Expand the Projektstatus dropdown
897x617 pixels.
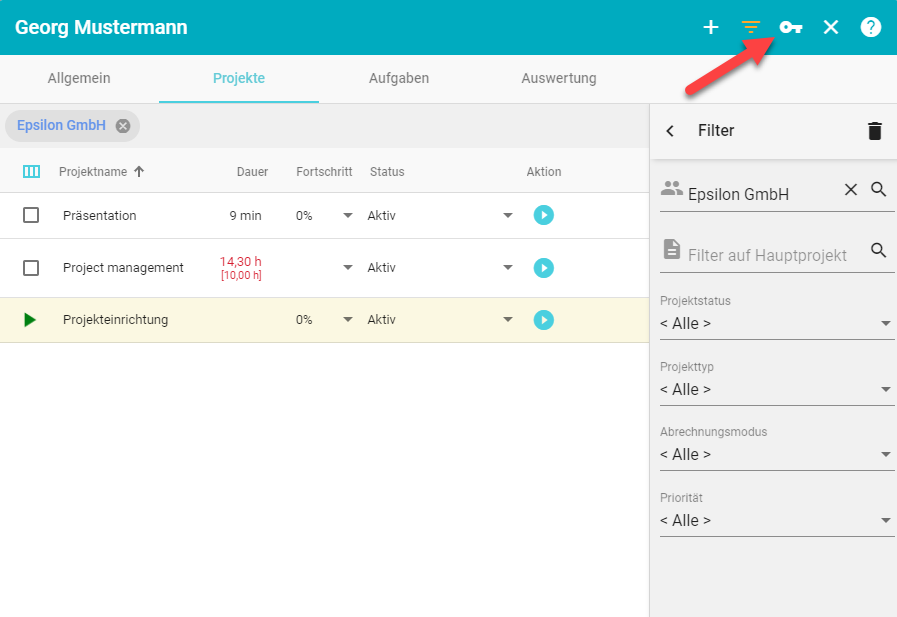pyautogui.click(x=777, y=323)
